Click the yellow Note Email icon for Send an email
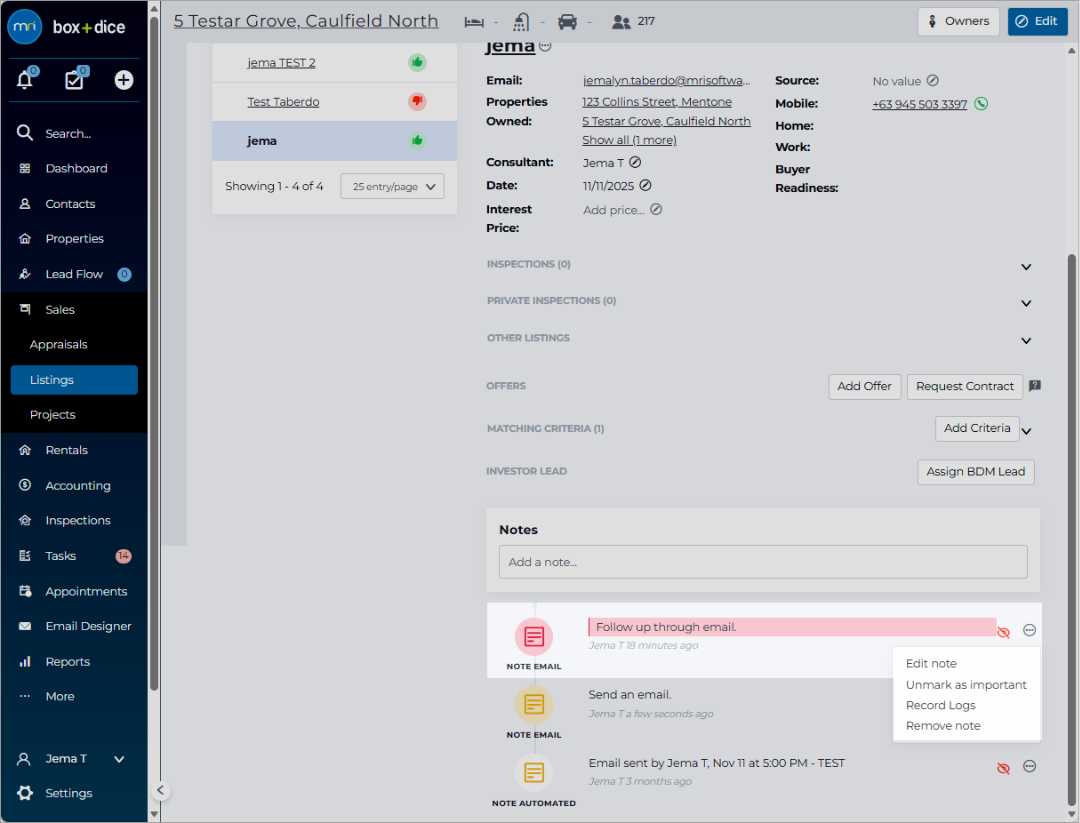Viewport: 1080px width, 823px height. (534, 705)
